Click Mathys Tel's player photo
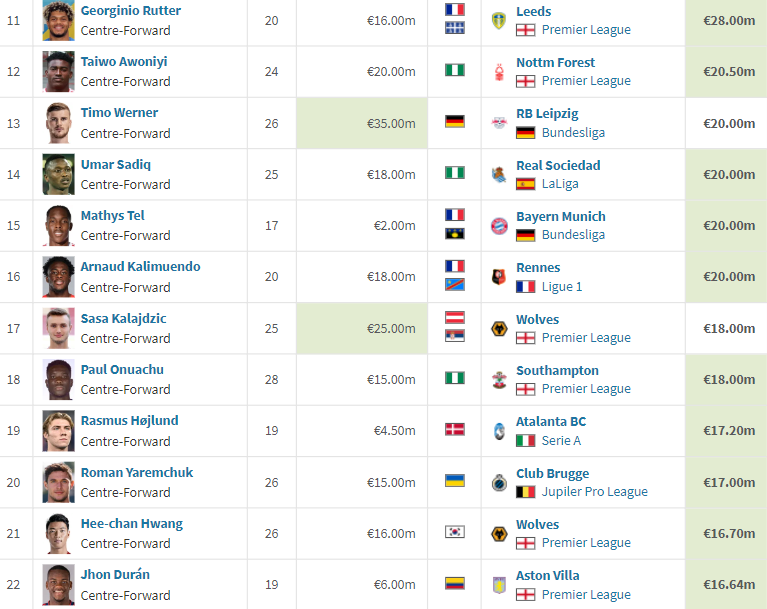This screenshot has width=767, height=609. pos(59,226)
